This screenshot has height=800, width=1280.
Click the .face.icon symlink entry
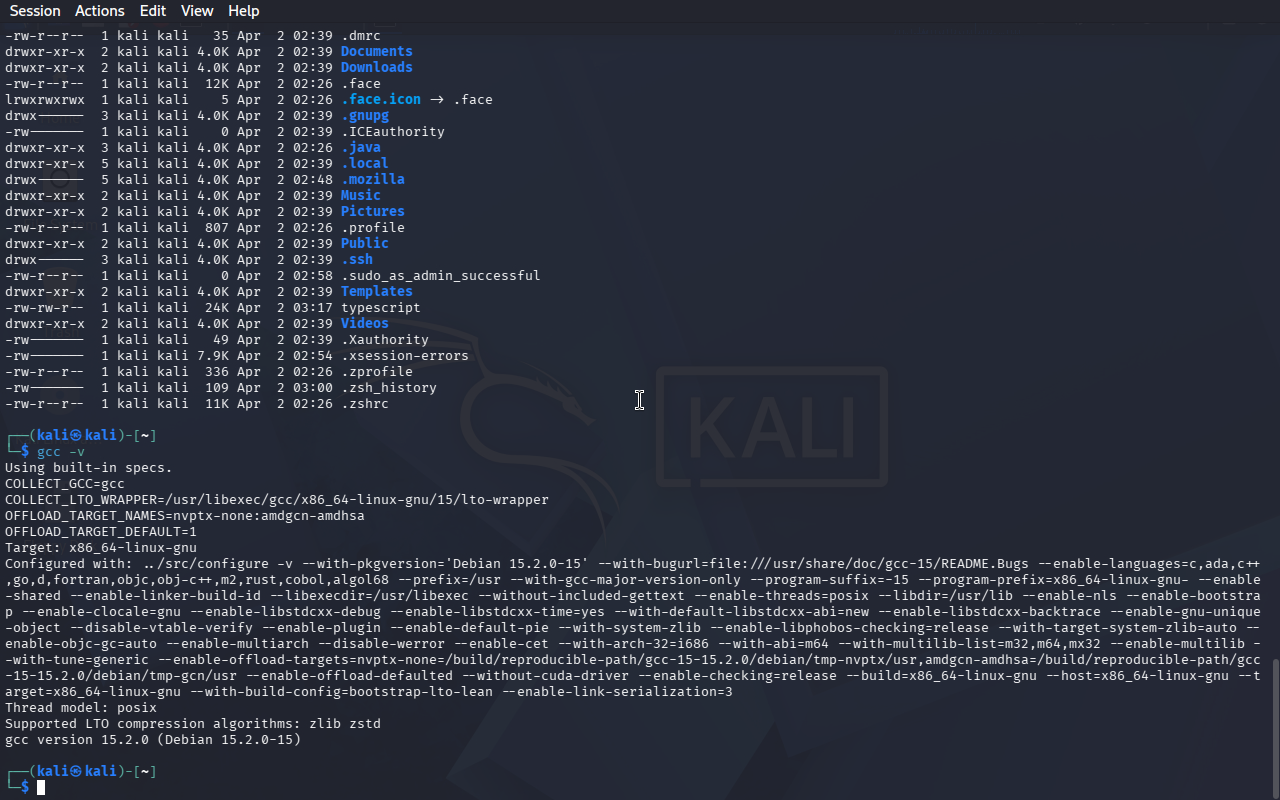[x=380, y=99]
